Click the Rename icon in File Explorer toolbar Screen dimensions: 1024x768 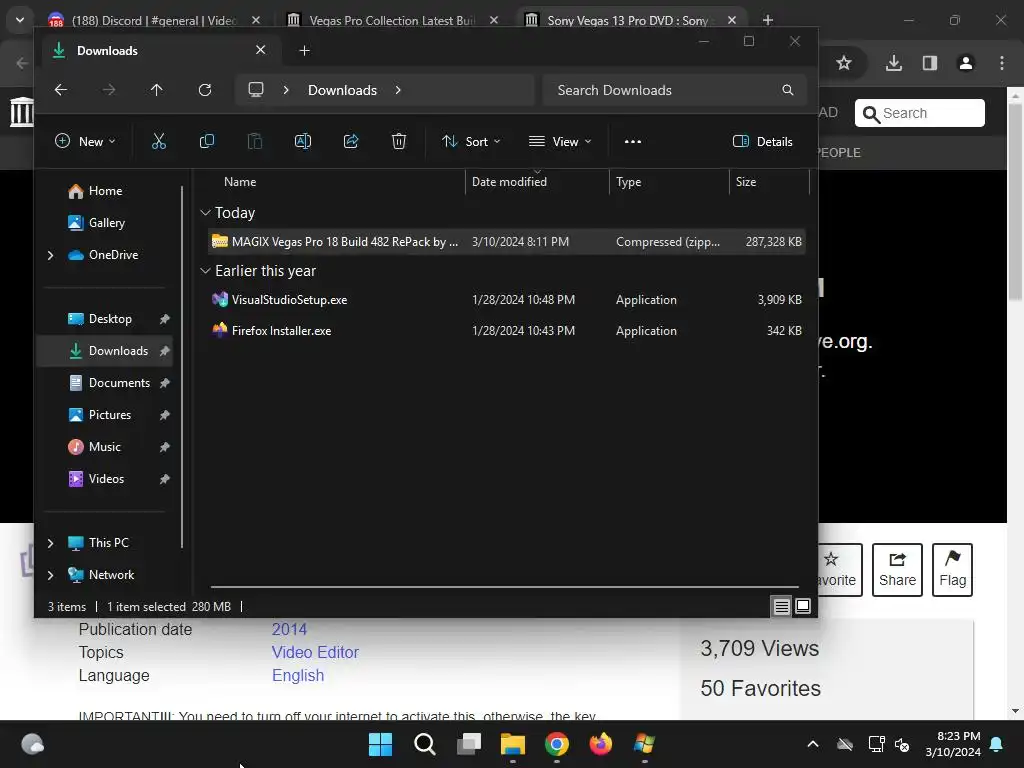[x=303, y=141]
